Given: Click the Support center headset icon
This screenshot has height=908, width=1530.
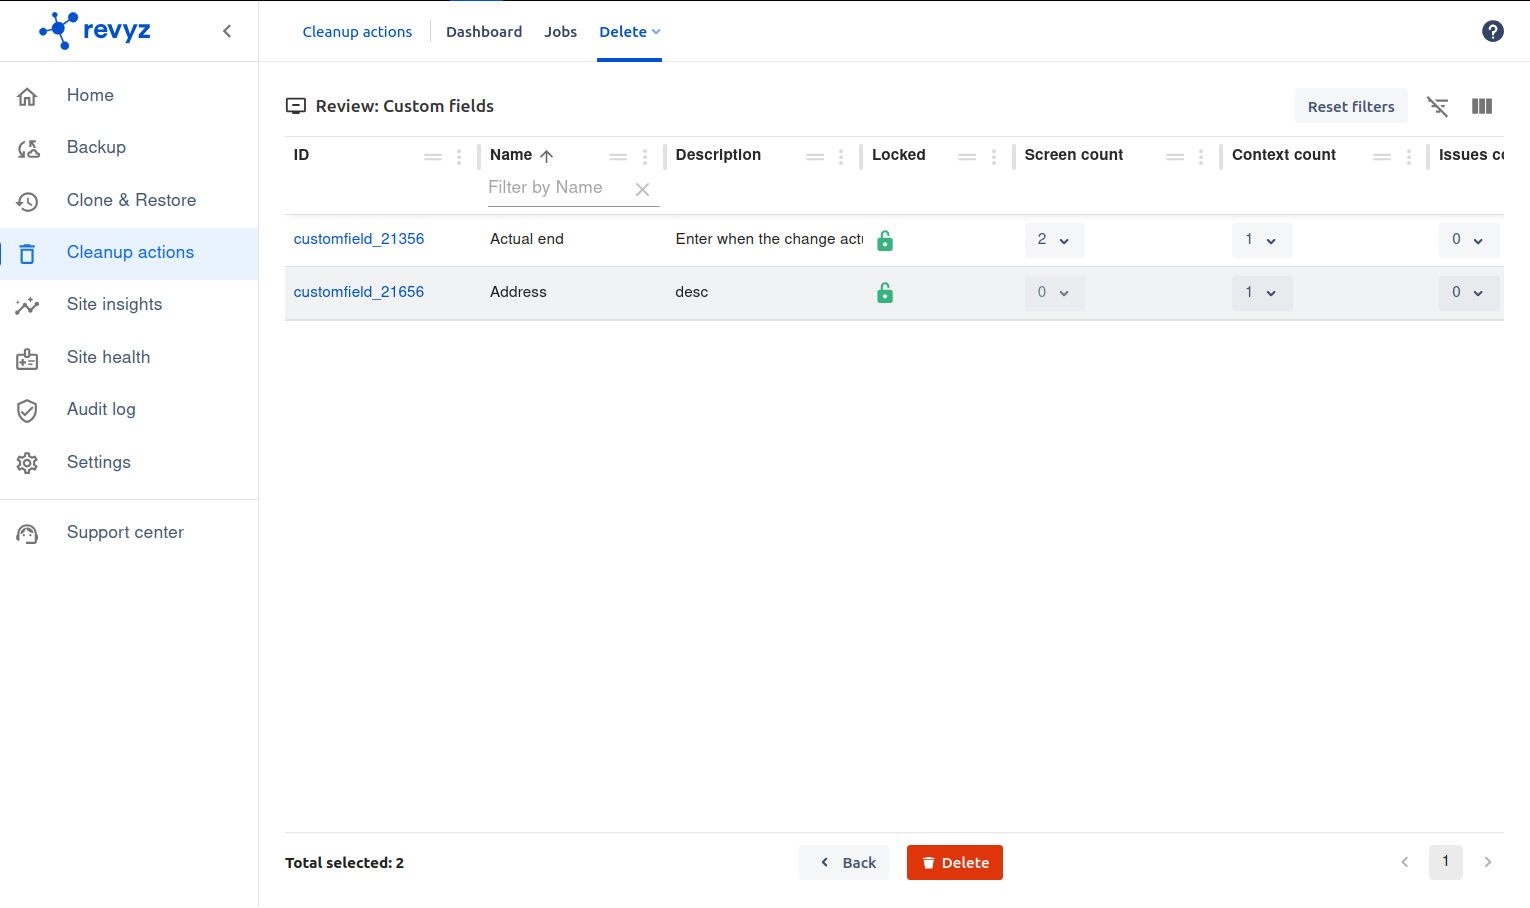Looking at the screenshot, I should pyautogui.click(x=27, y=534).
